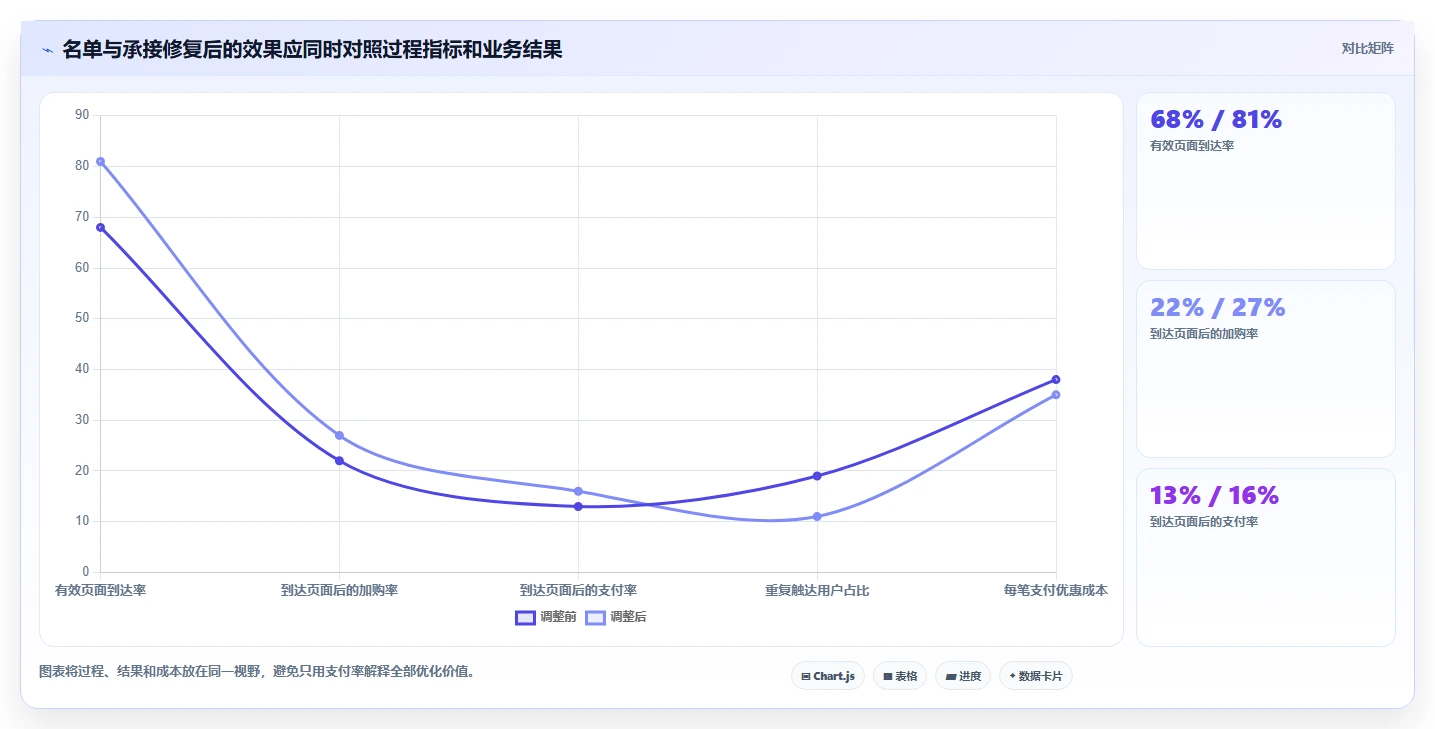Toggle the 调整后 series legend swatch
This screenshot has height=729, width=1435.
point(595,617)
